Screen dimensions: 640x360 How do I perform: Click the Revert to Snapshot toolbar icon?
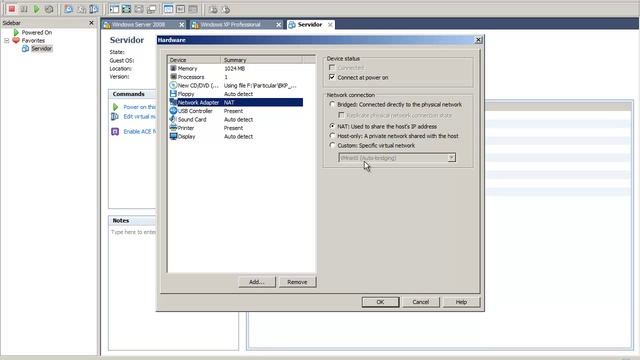pos(81,9)
